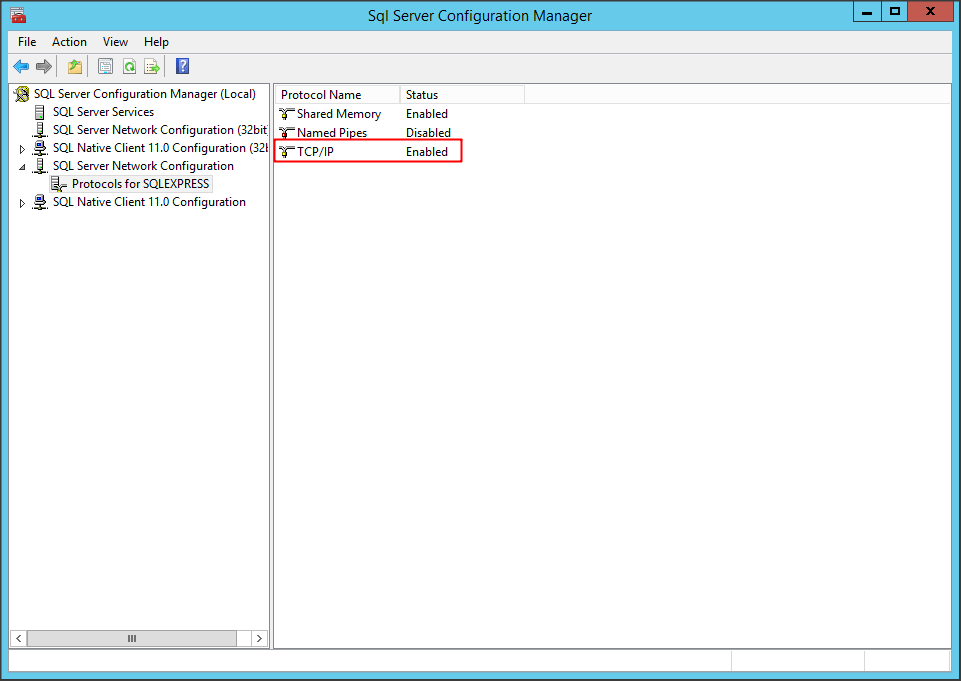
Task: Expand the bottom SQL Native Client 11.0 Configuration
Action: (x=22, y=203)
